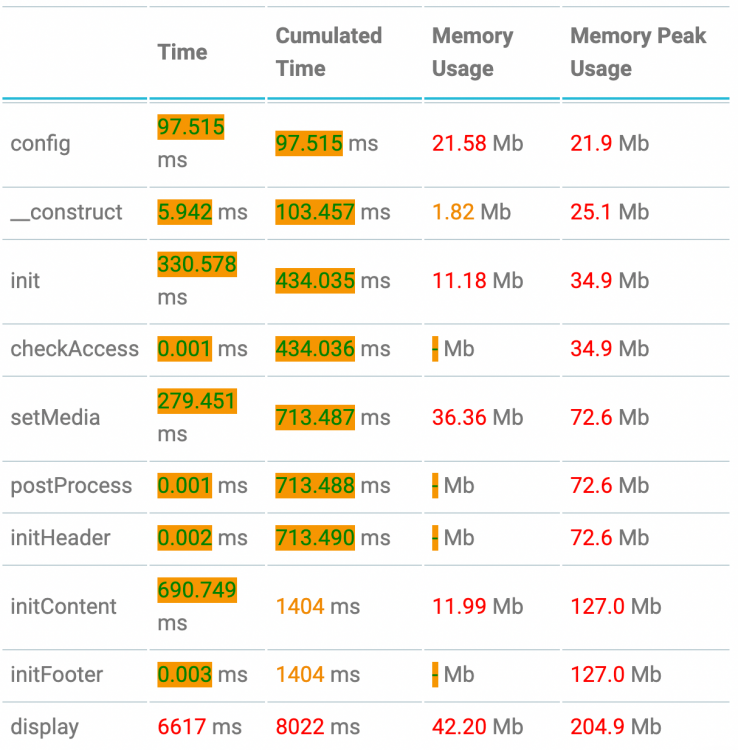Select the initFooter row label
This screenshot has height=750, width=738.
(x=56, y=675)
